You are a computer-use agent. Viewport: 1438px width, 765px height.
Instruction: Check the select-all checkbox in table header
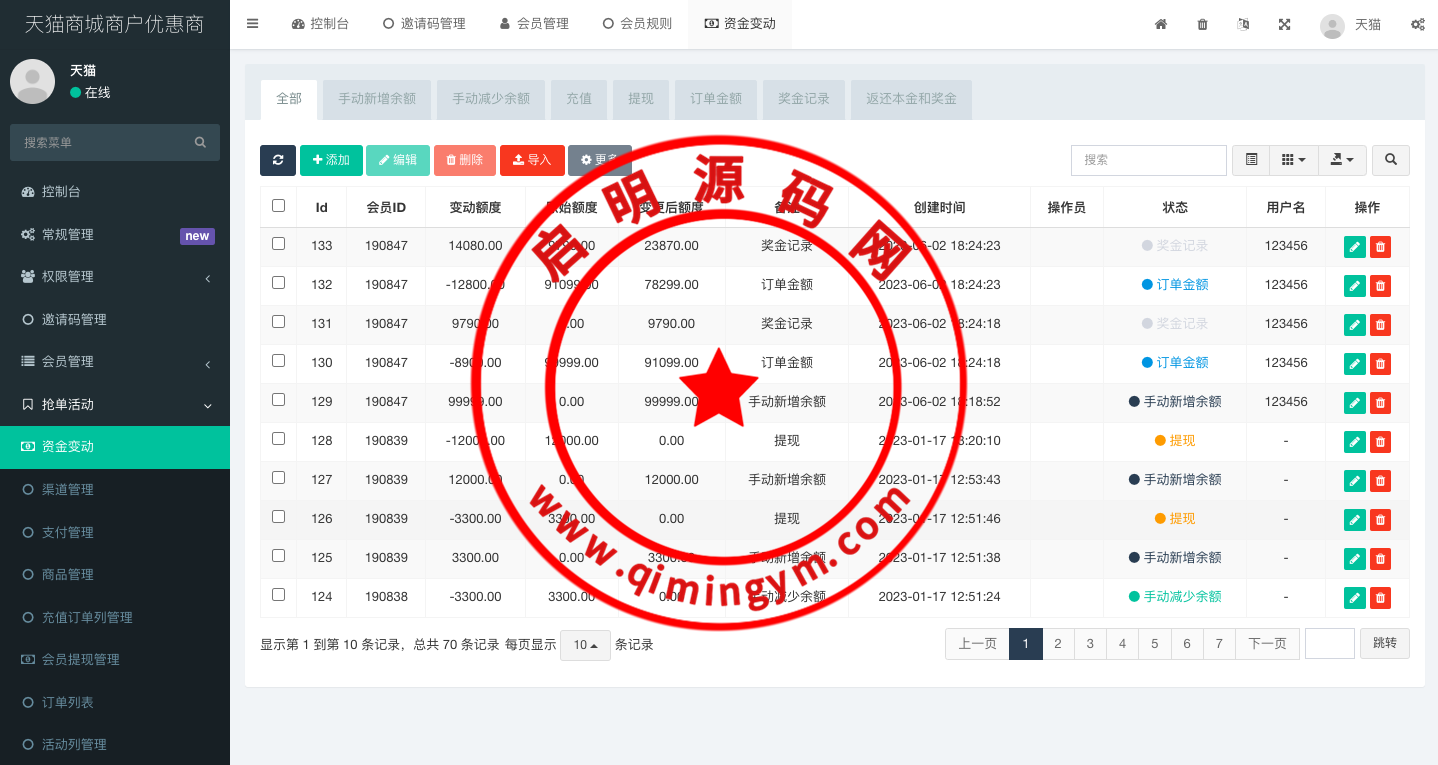click(278, 206)
